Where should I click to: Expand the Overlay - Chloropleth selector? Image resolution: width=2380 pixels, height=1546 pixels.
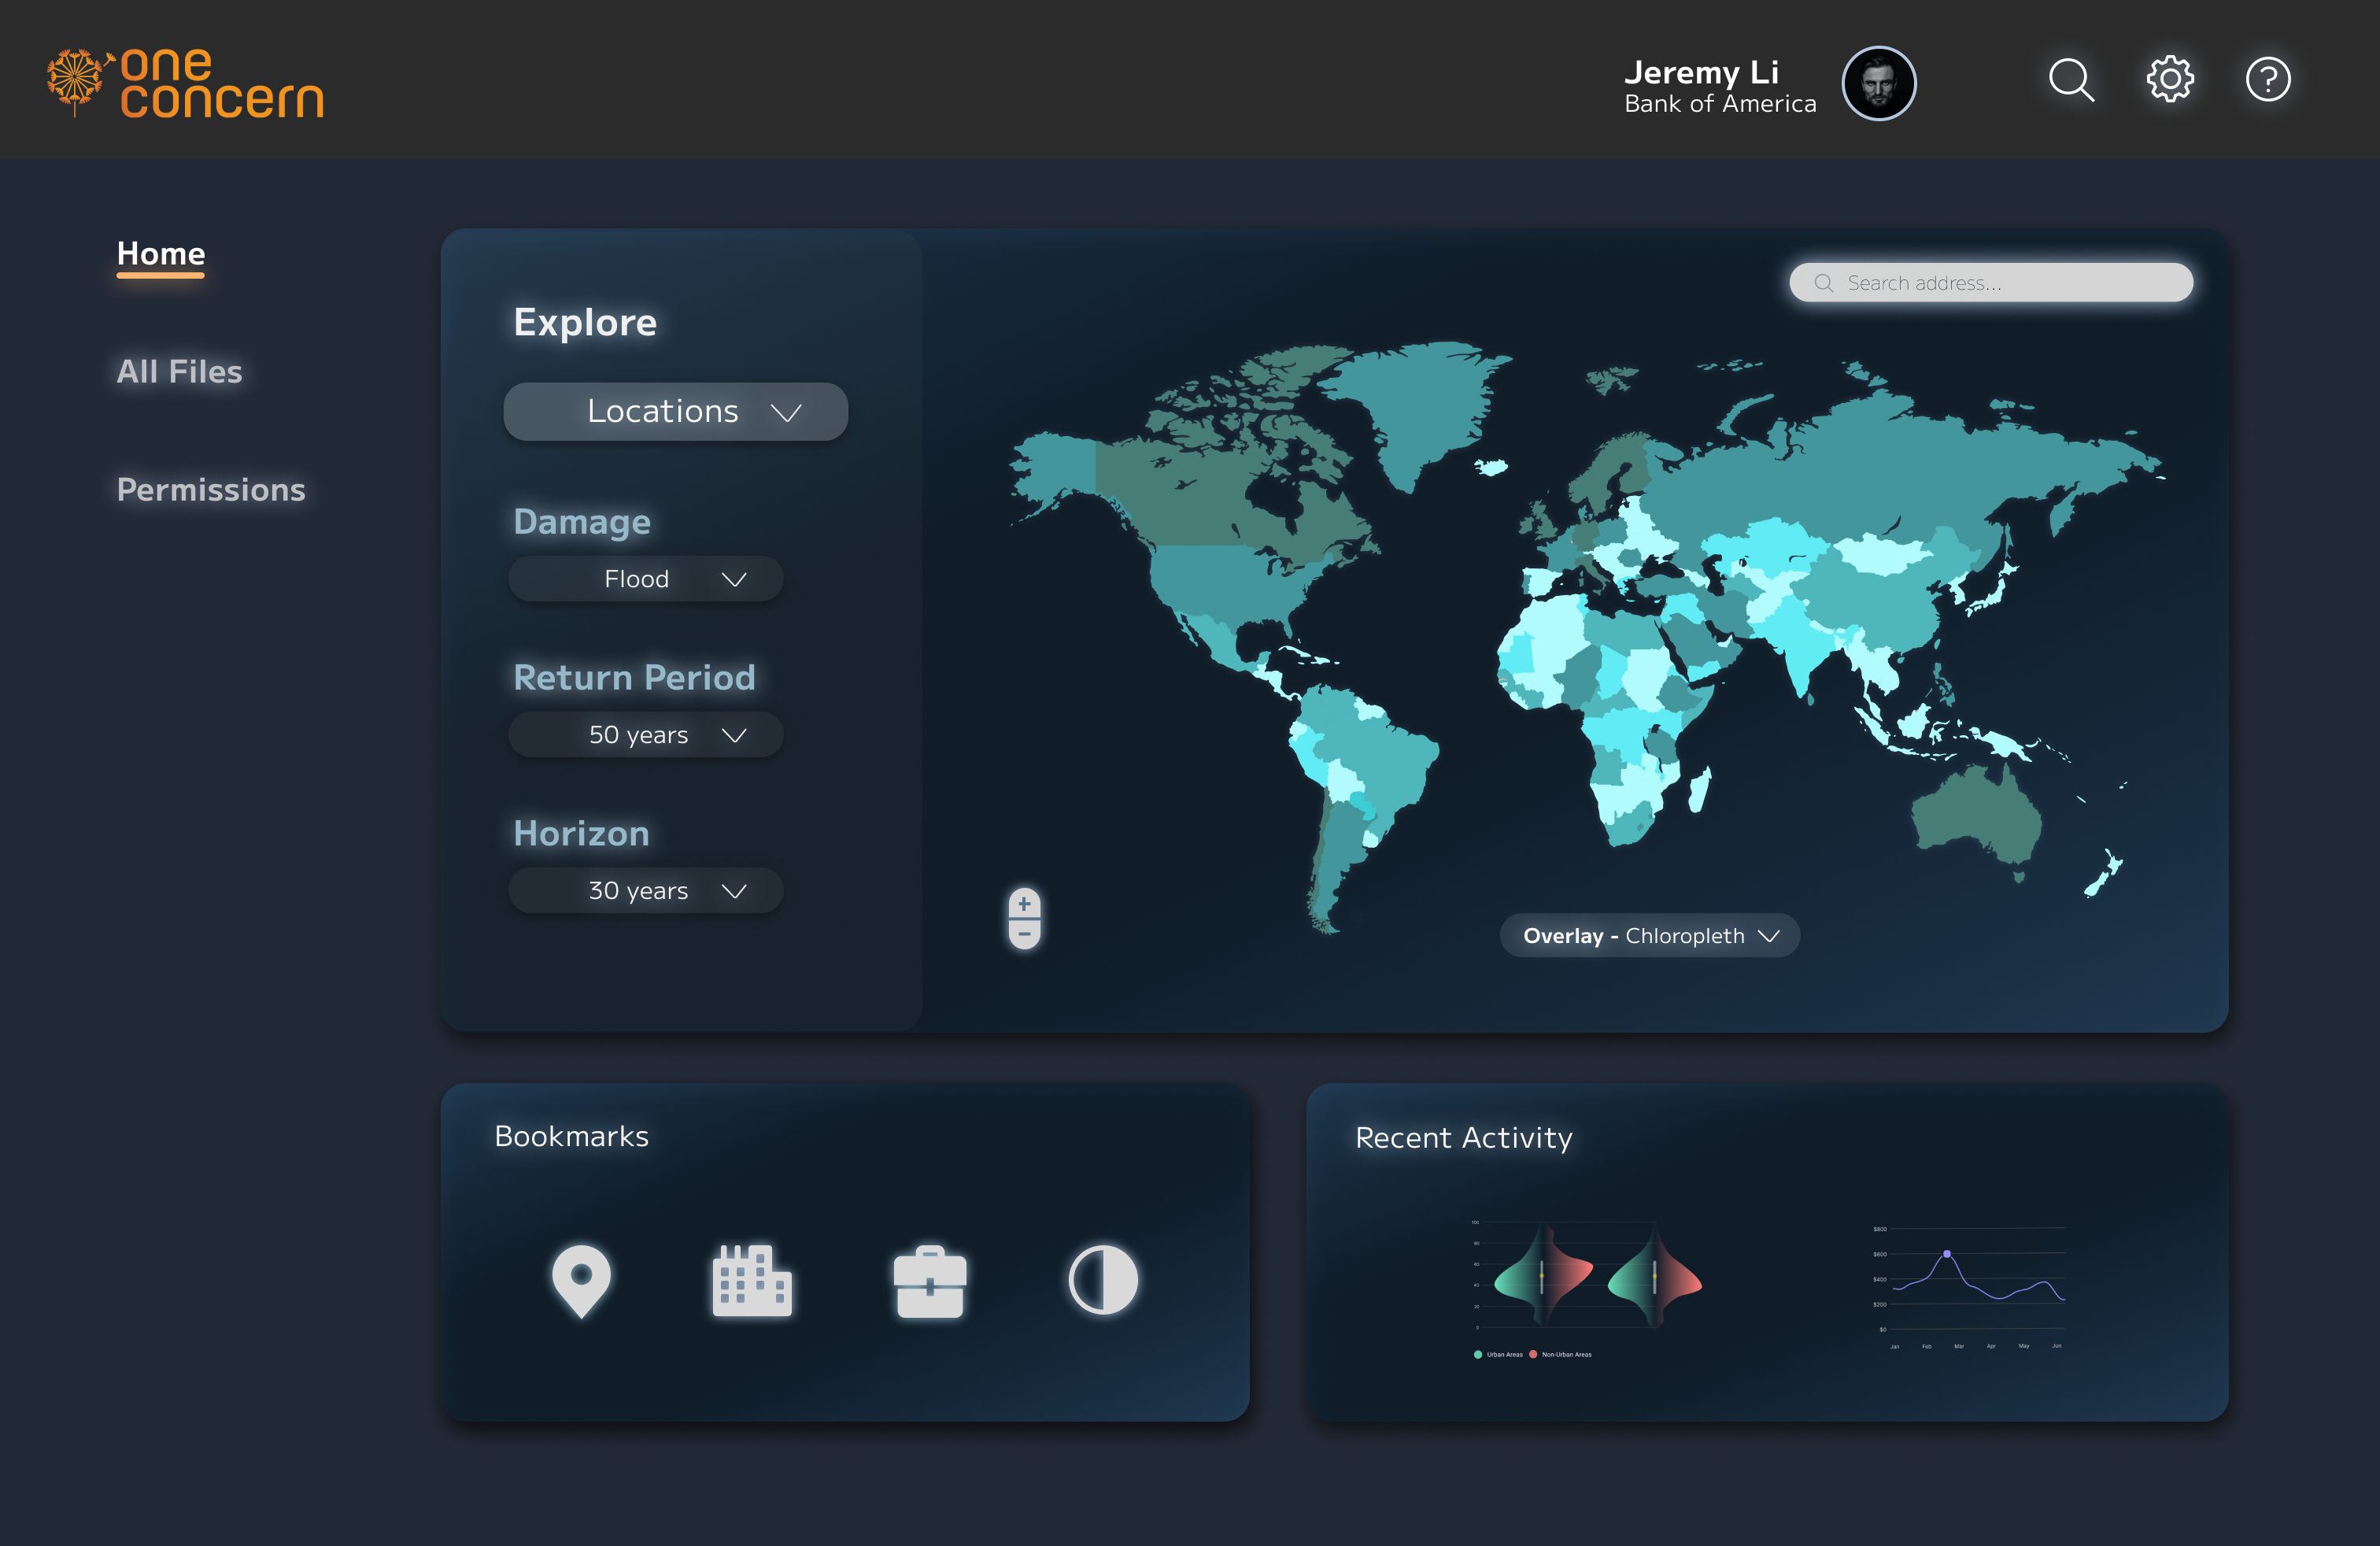tap(1650, 936)
